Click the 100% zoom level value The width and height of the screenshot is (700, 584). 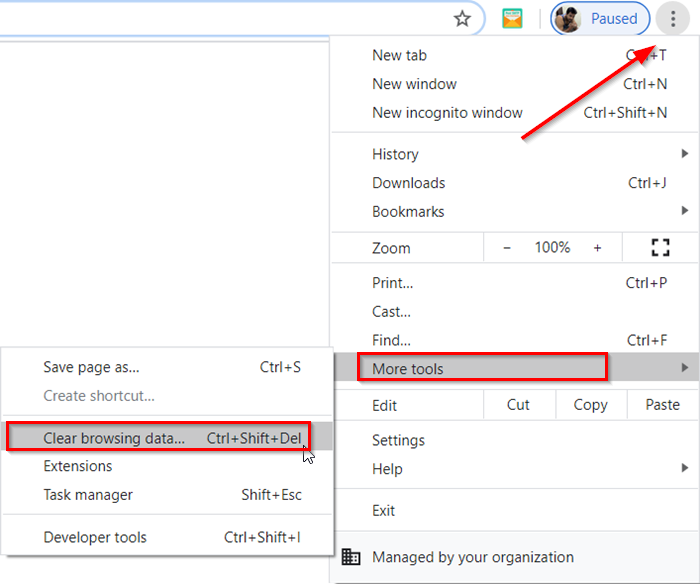click(552, 247)
